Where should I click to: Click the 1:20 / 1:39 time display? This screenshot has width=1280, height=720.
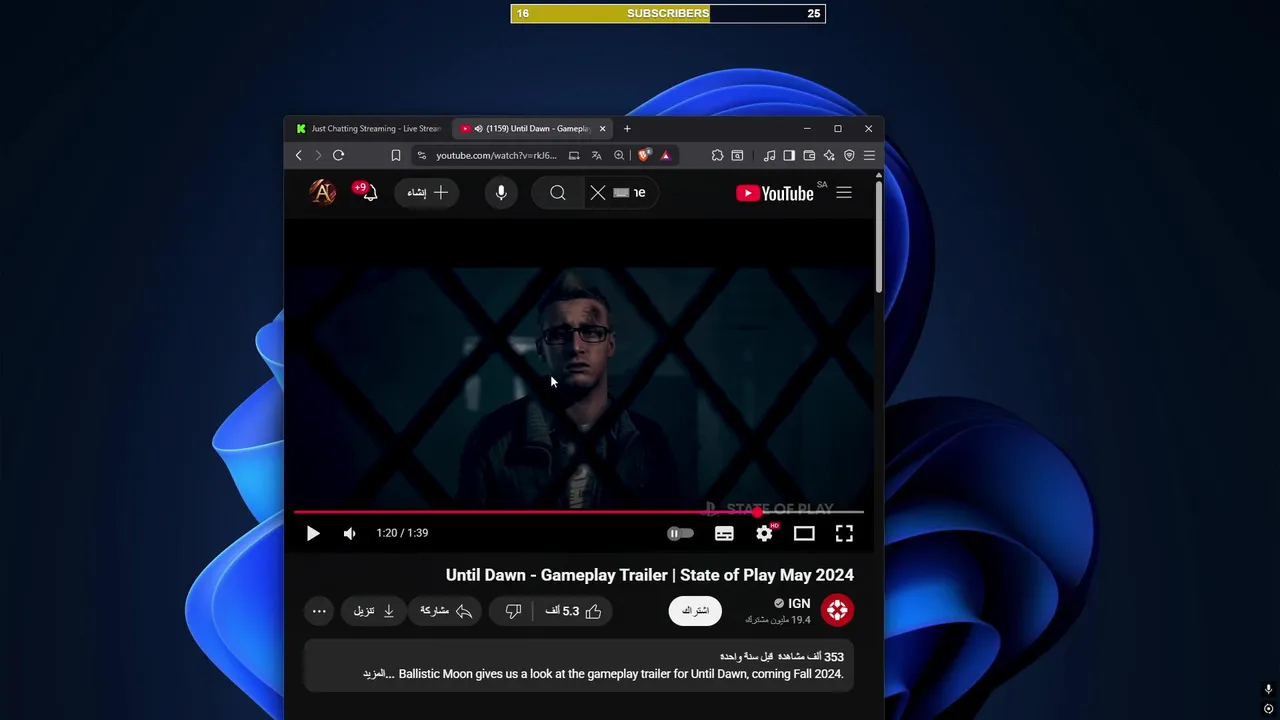(x=402, y=533)
